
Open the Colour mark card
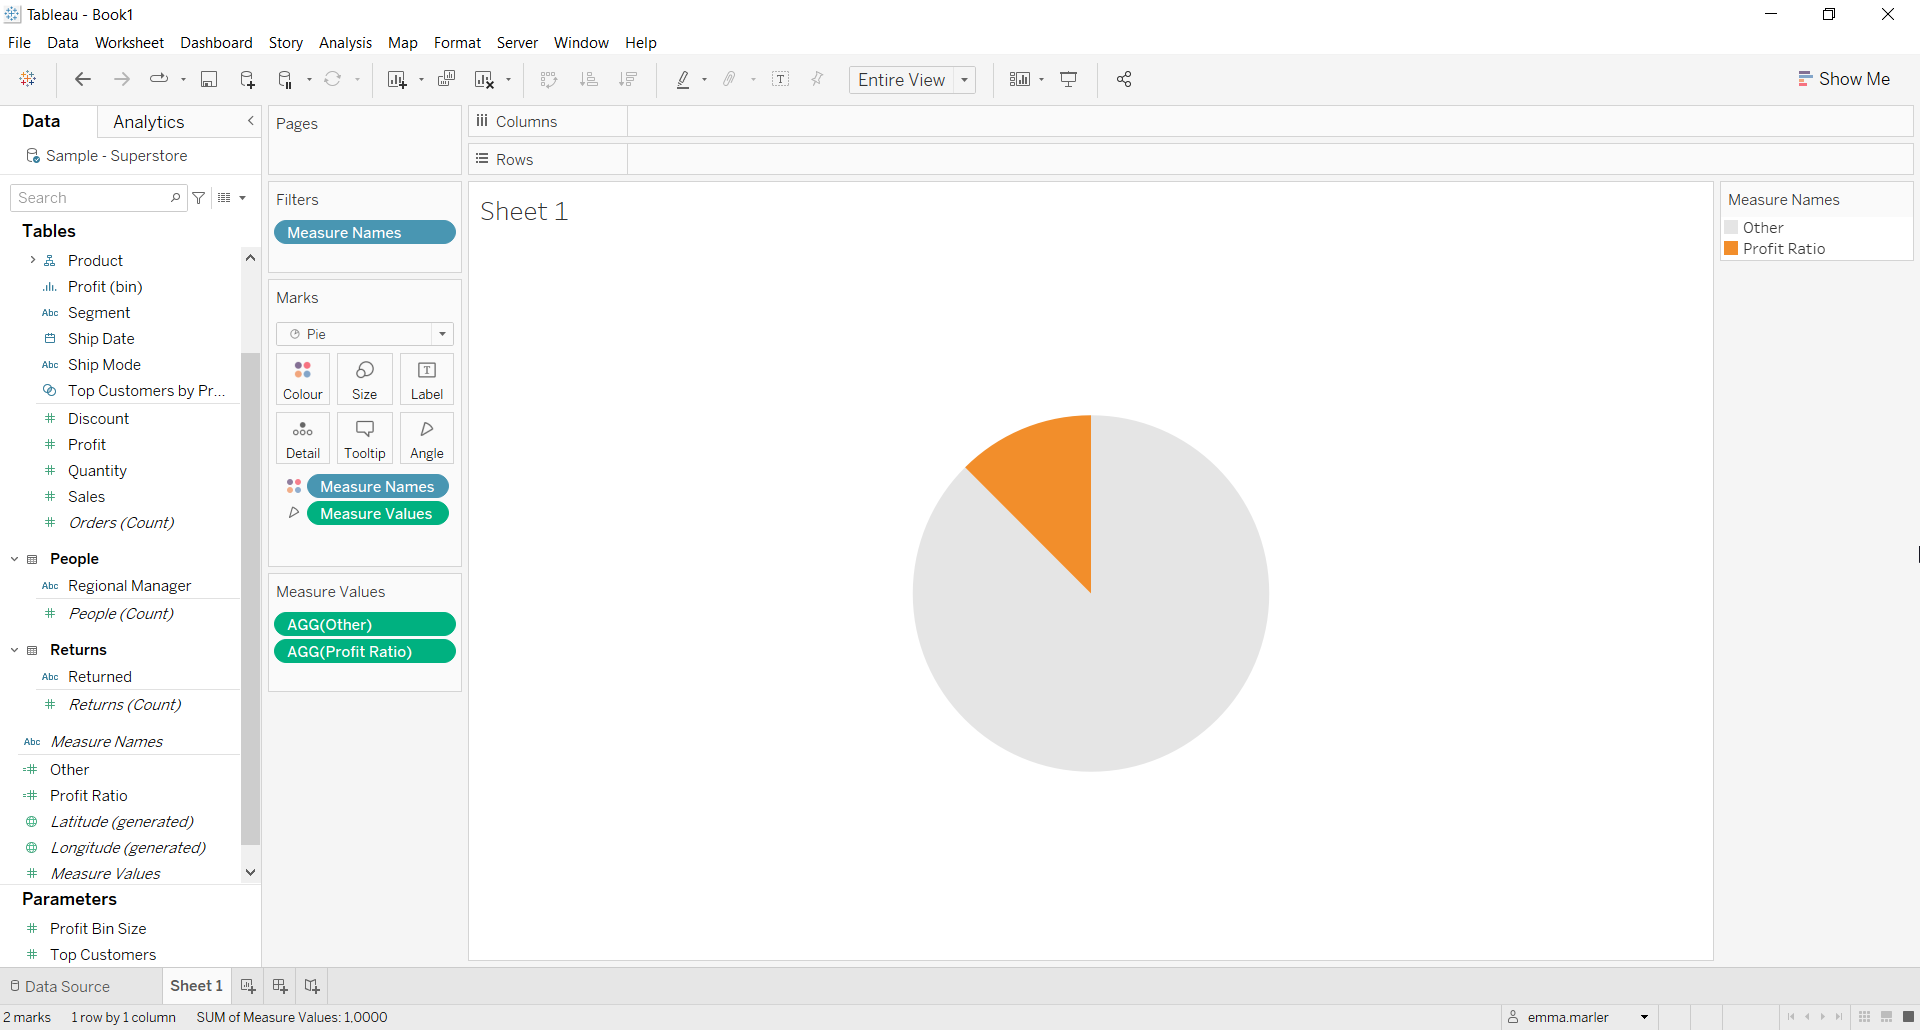(x=302, y=379)
